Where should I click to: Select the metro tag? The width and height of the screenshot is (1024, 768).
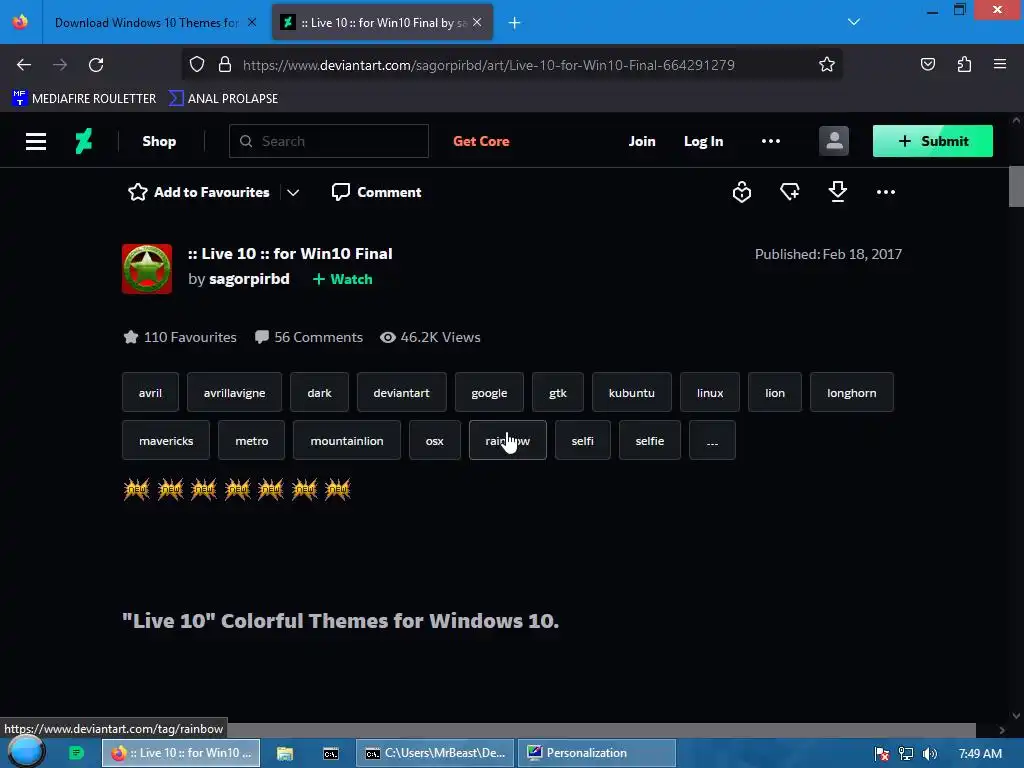coord(251,441)
